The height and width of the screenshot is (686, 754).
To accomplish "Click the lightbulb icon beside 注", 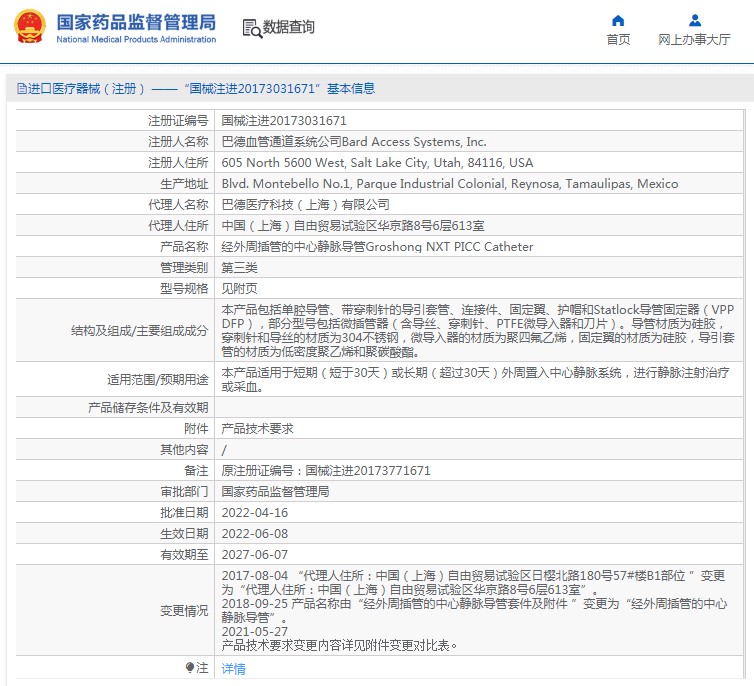I will tap(190, 667).
